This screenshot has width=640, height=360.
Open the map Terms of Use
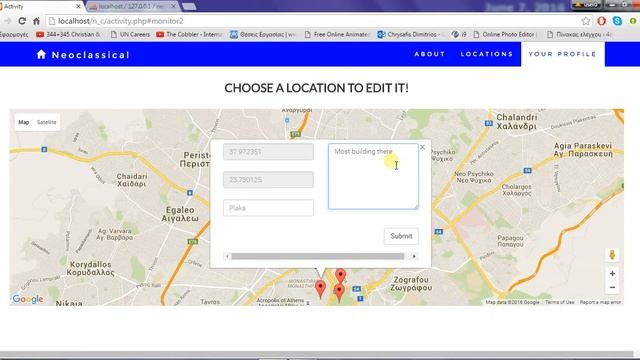point(560,302)
